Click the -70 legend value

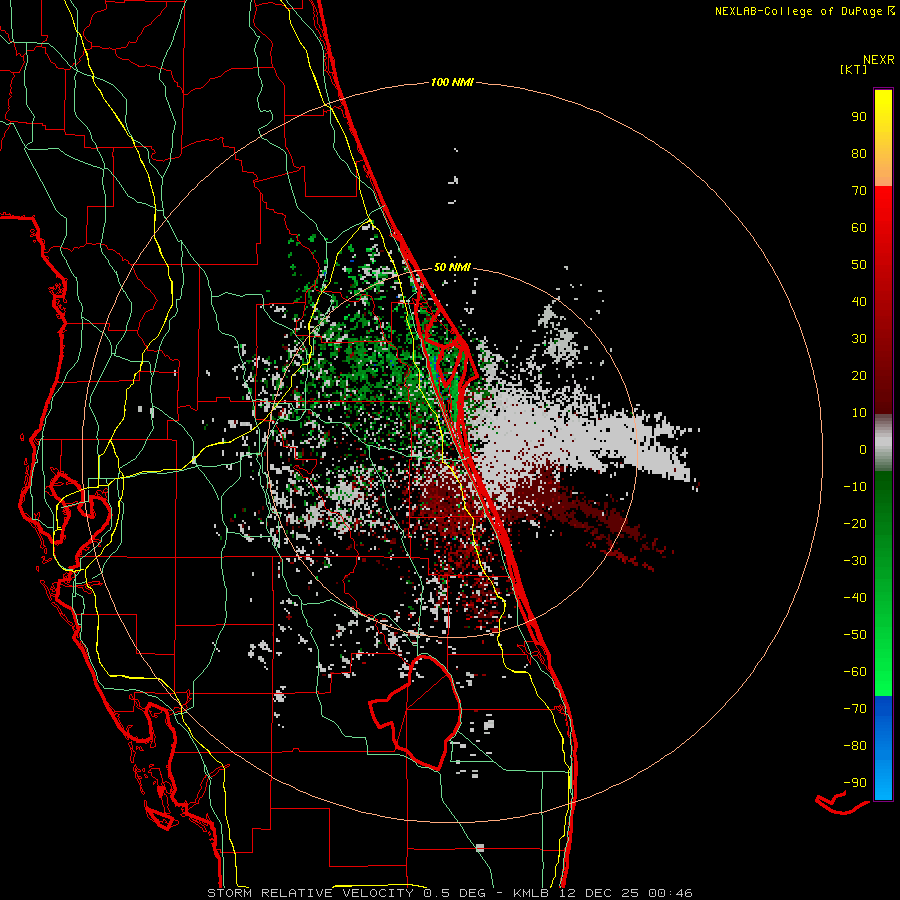(x=855, y=709)
